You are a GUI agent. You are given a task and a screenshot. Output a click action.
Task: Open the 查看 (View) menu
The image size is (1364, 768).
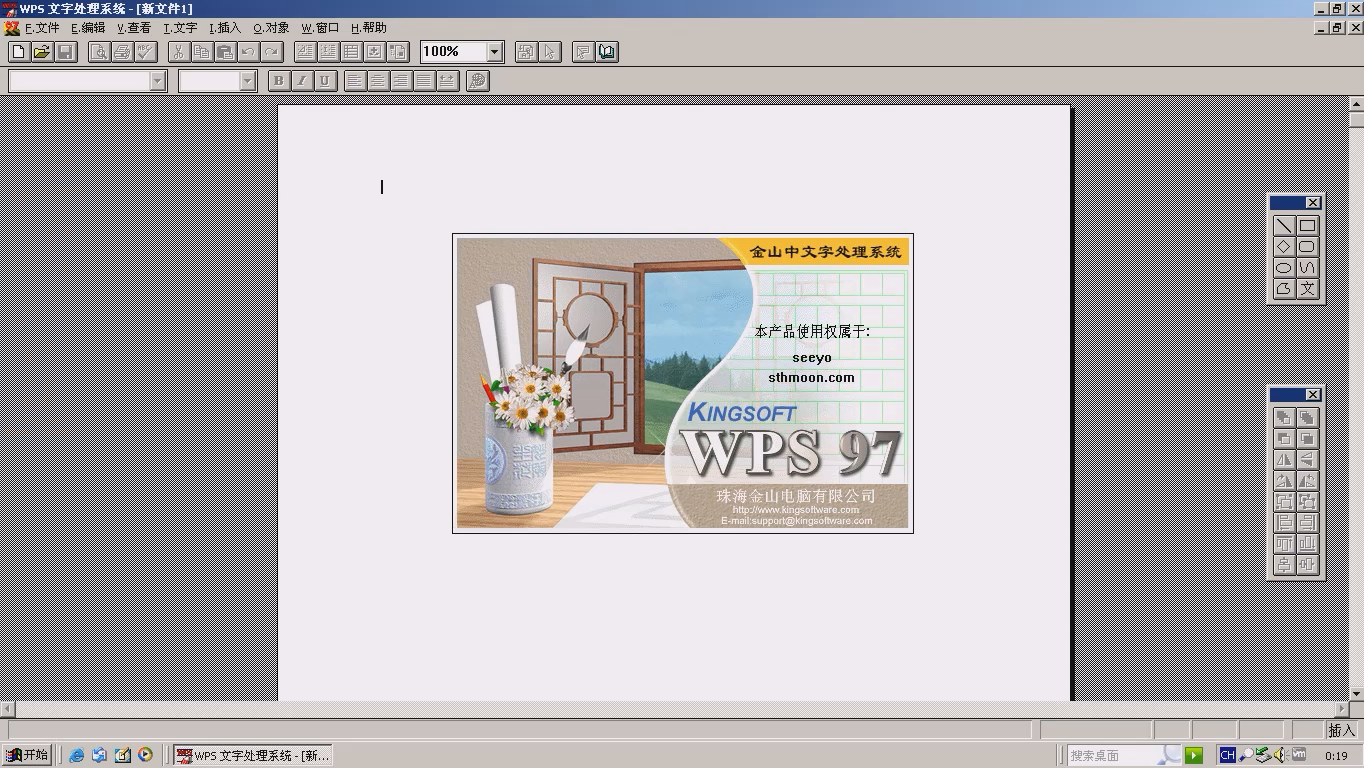pos(134,28)
